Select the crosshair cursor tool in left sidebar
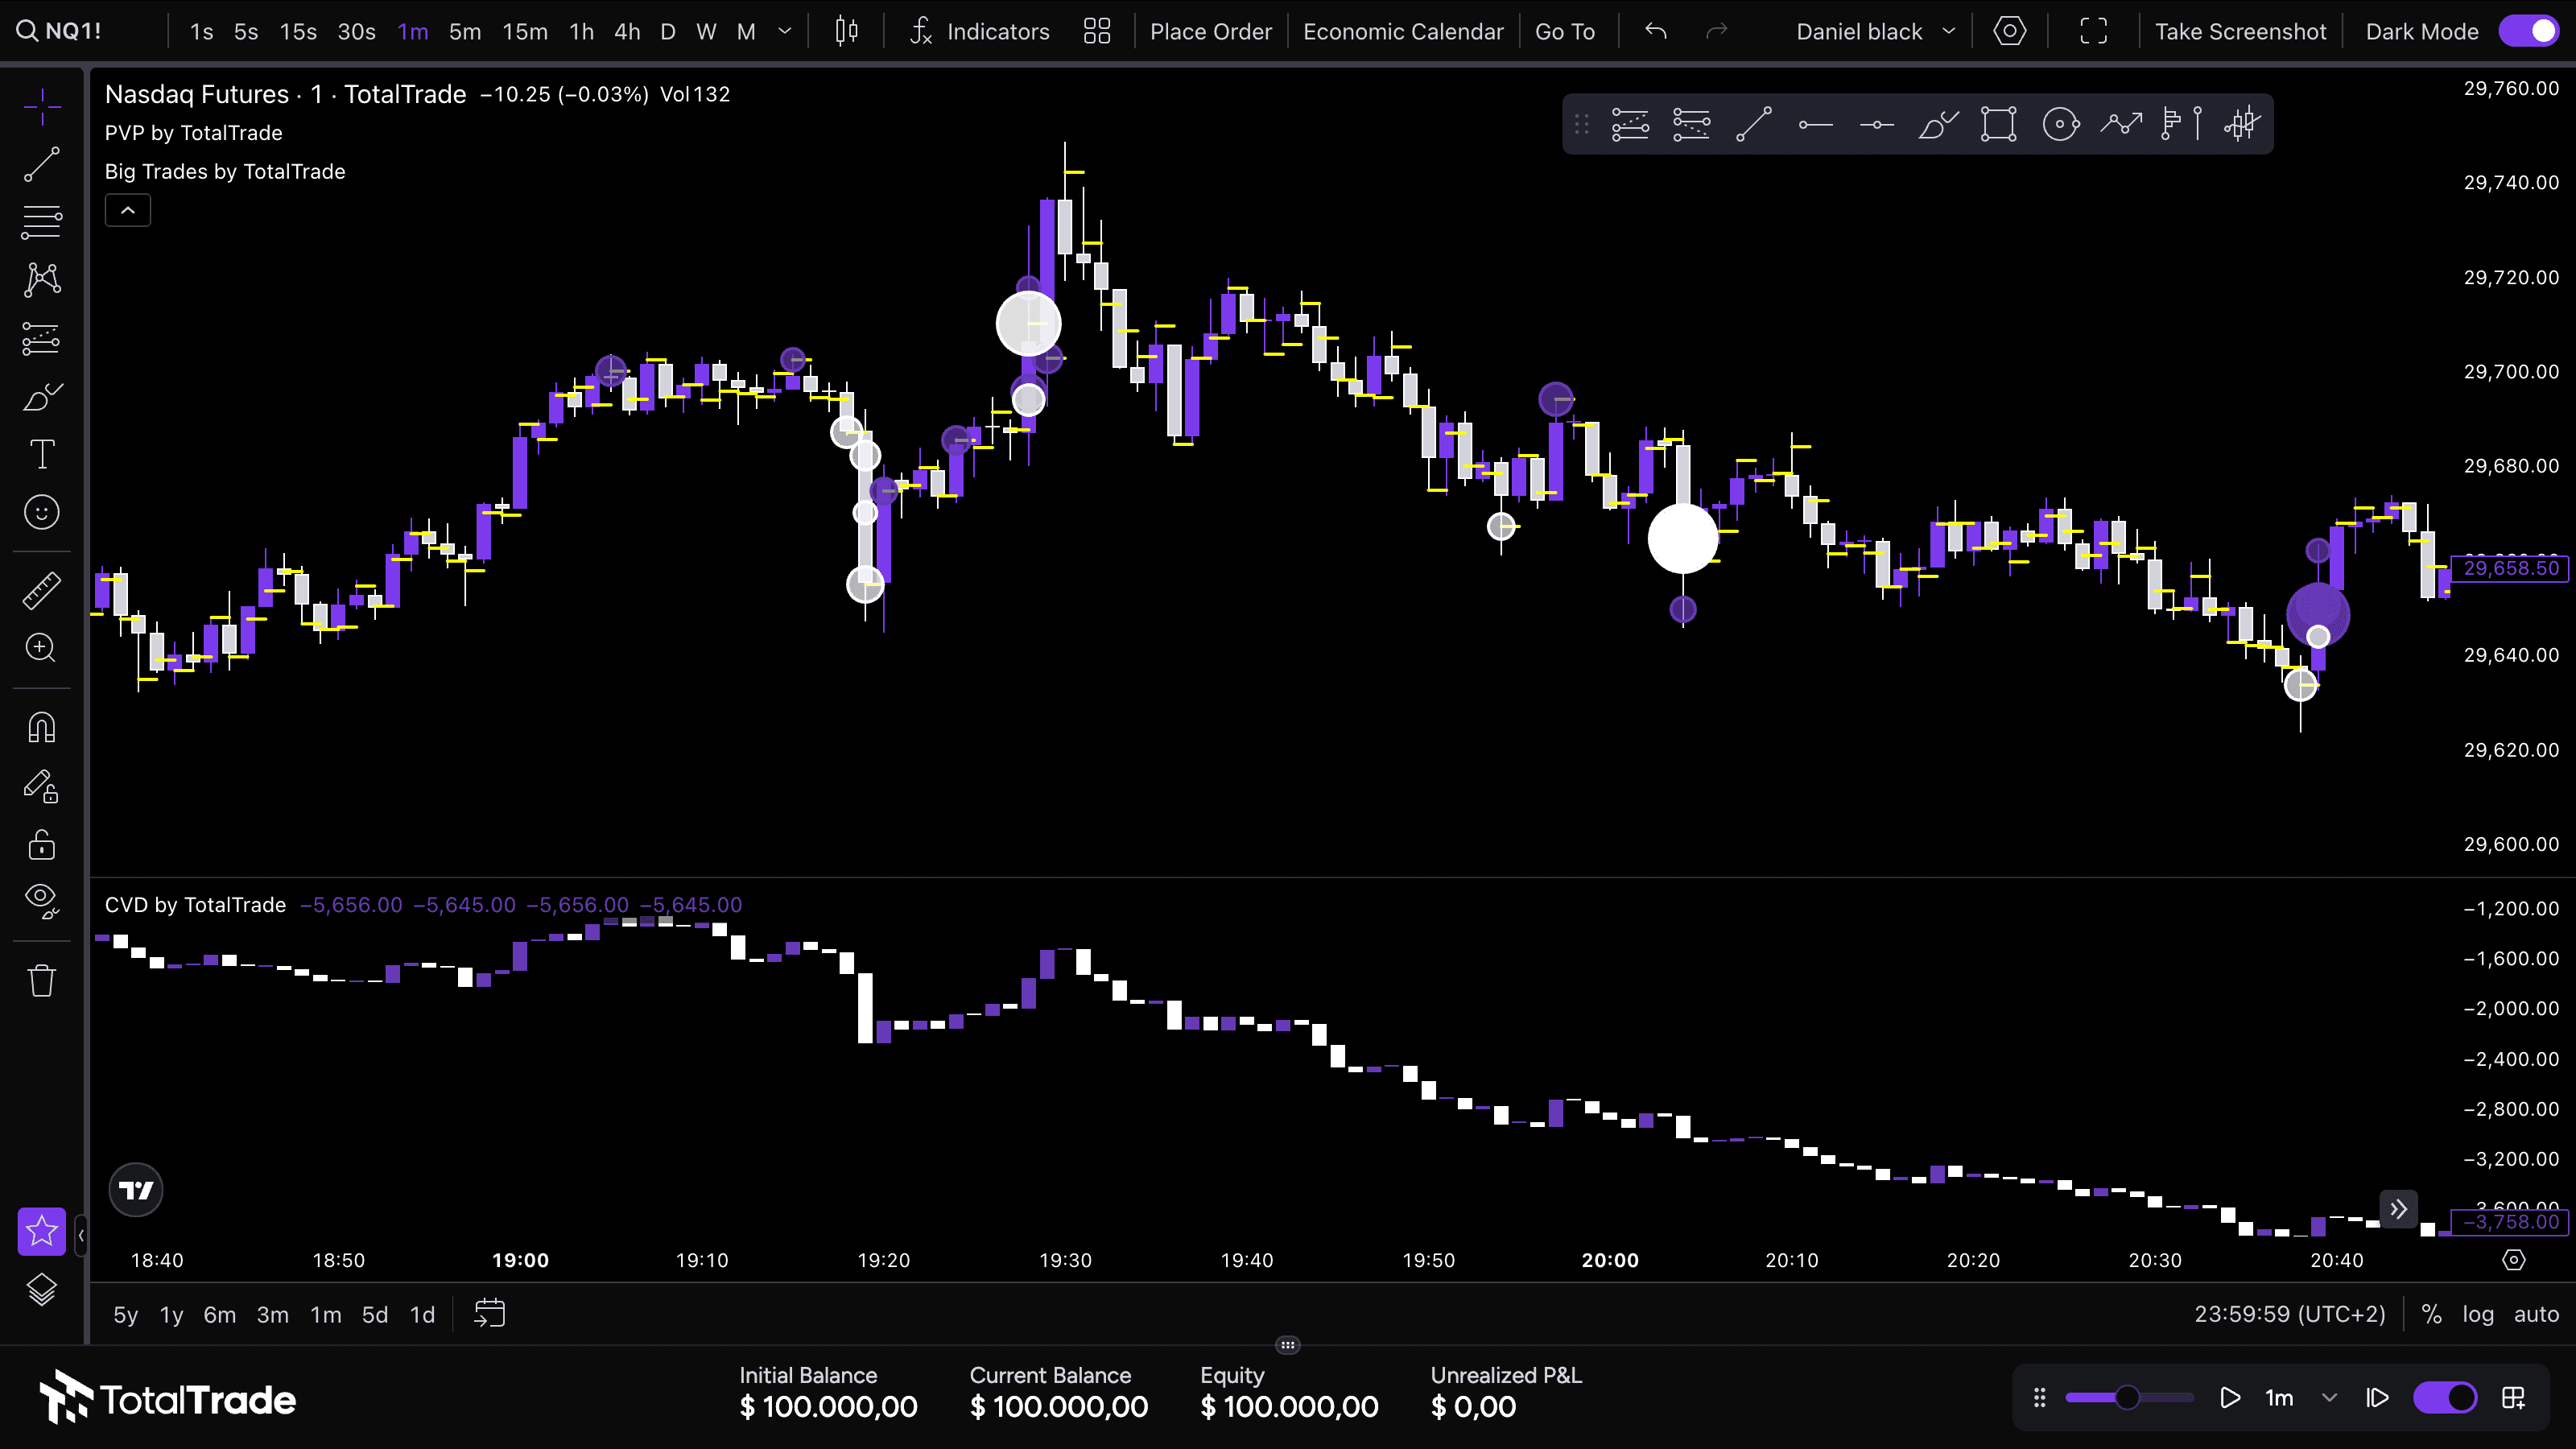Viewport: 2576px width, 1449px height. pyautogui.click(x=42, y=106)
